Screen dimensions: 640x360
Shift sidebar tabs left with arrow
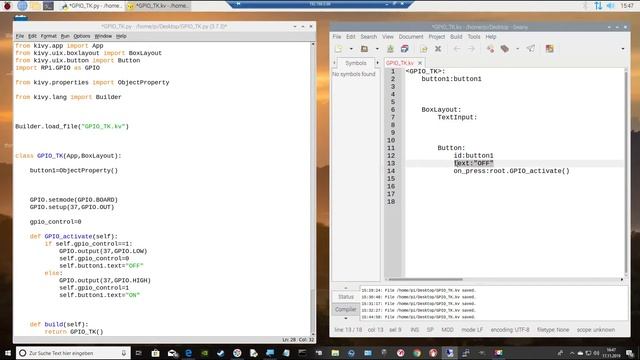coord(335,63)
